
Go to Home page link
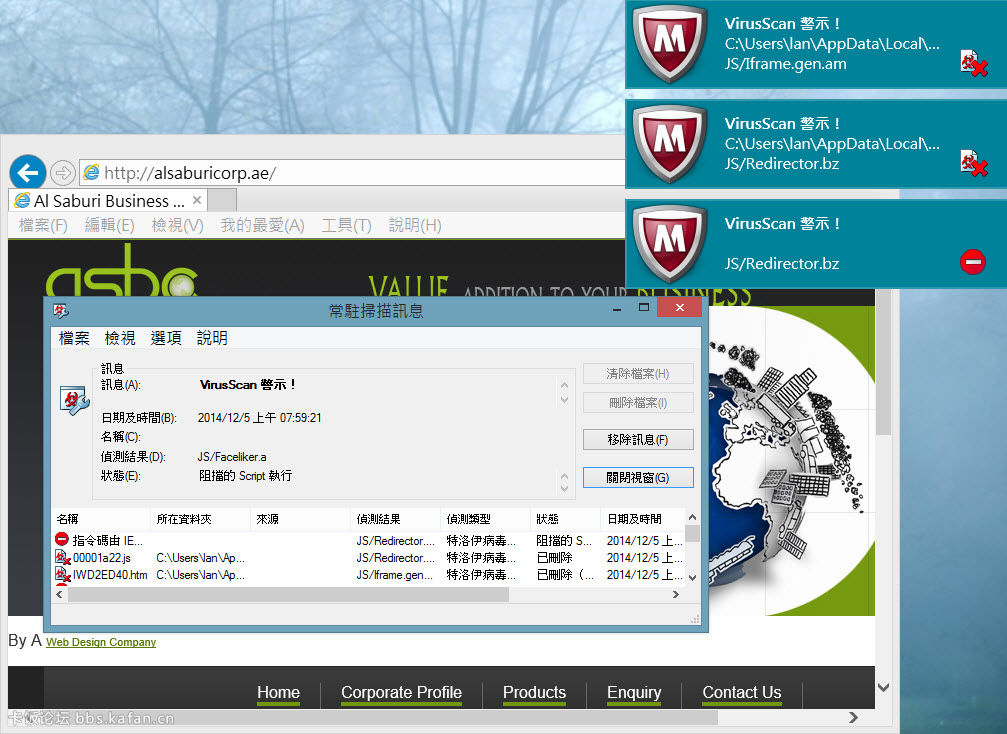(x=278, y=692)
